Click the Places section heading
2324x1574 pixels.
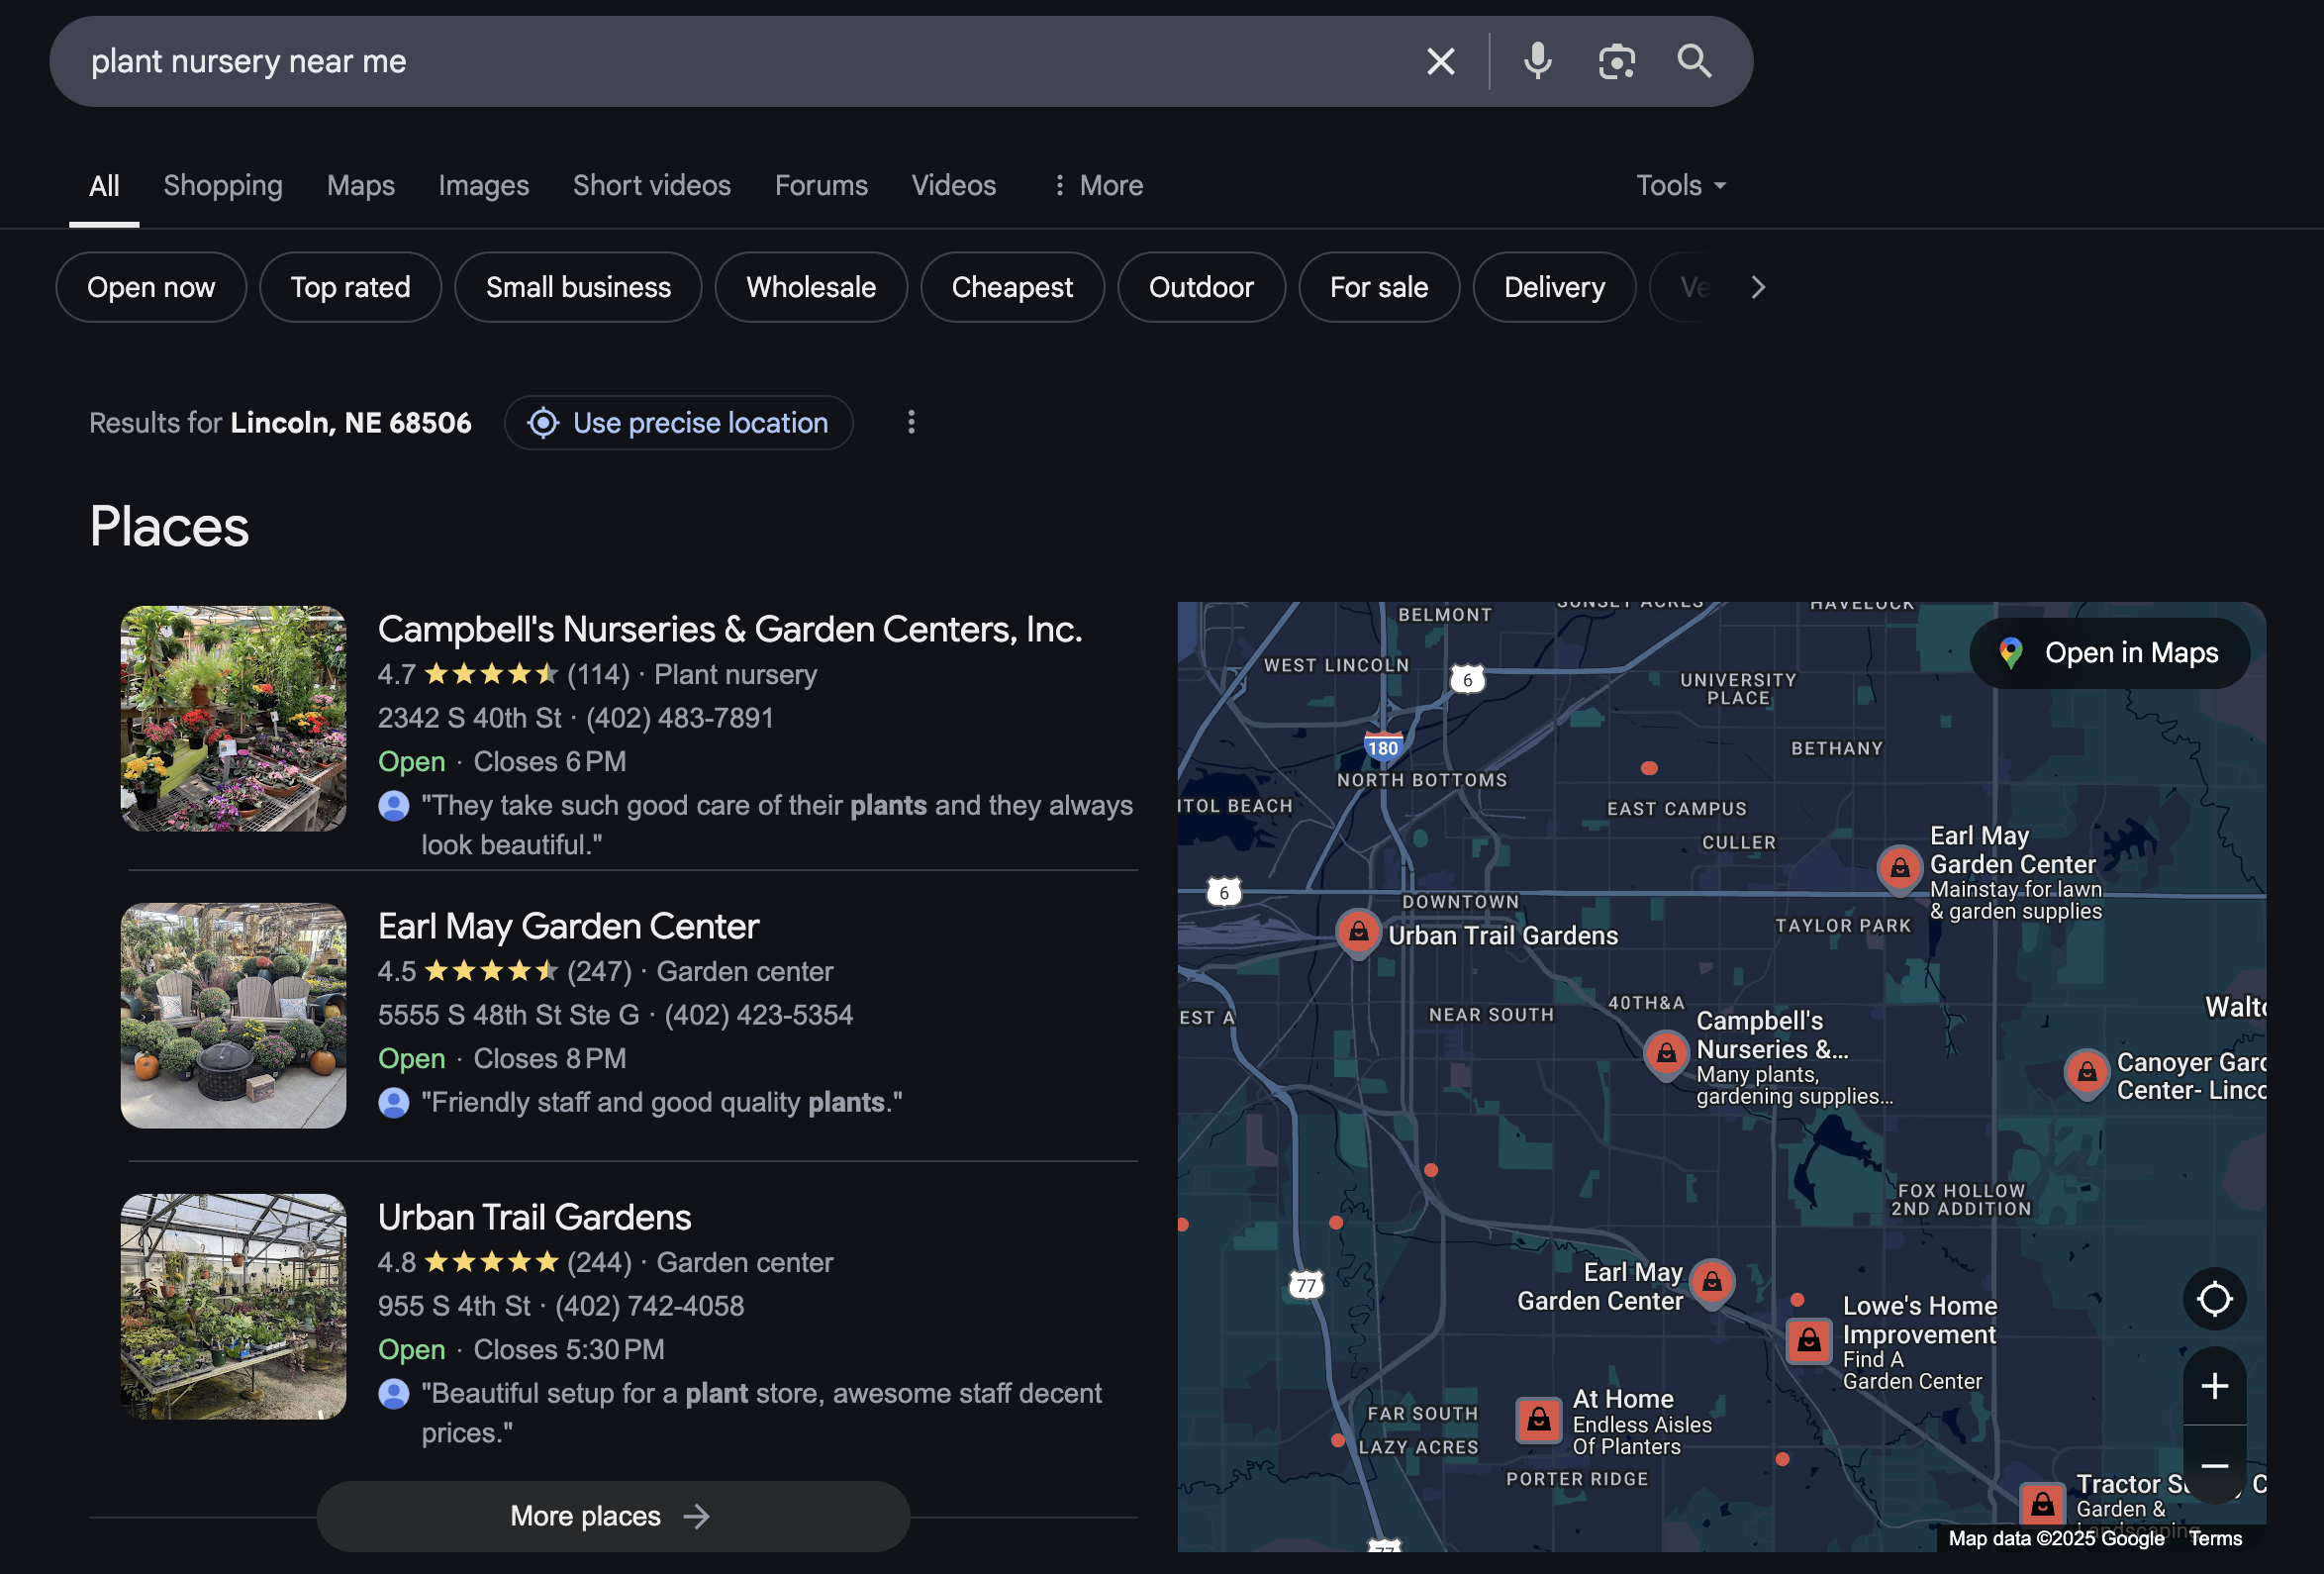pyautogui.click(x=169, y=527)
